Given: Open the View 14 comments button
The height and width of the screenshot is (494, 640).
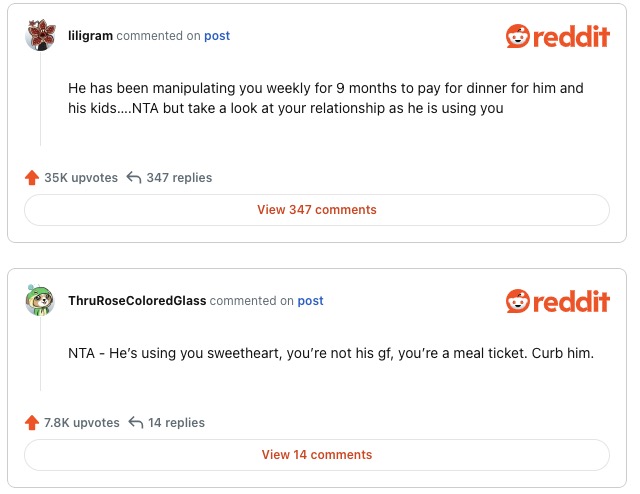Looking at the screenshot, I should pos(317,455).
